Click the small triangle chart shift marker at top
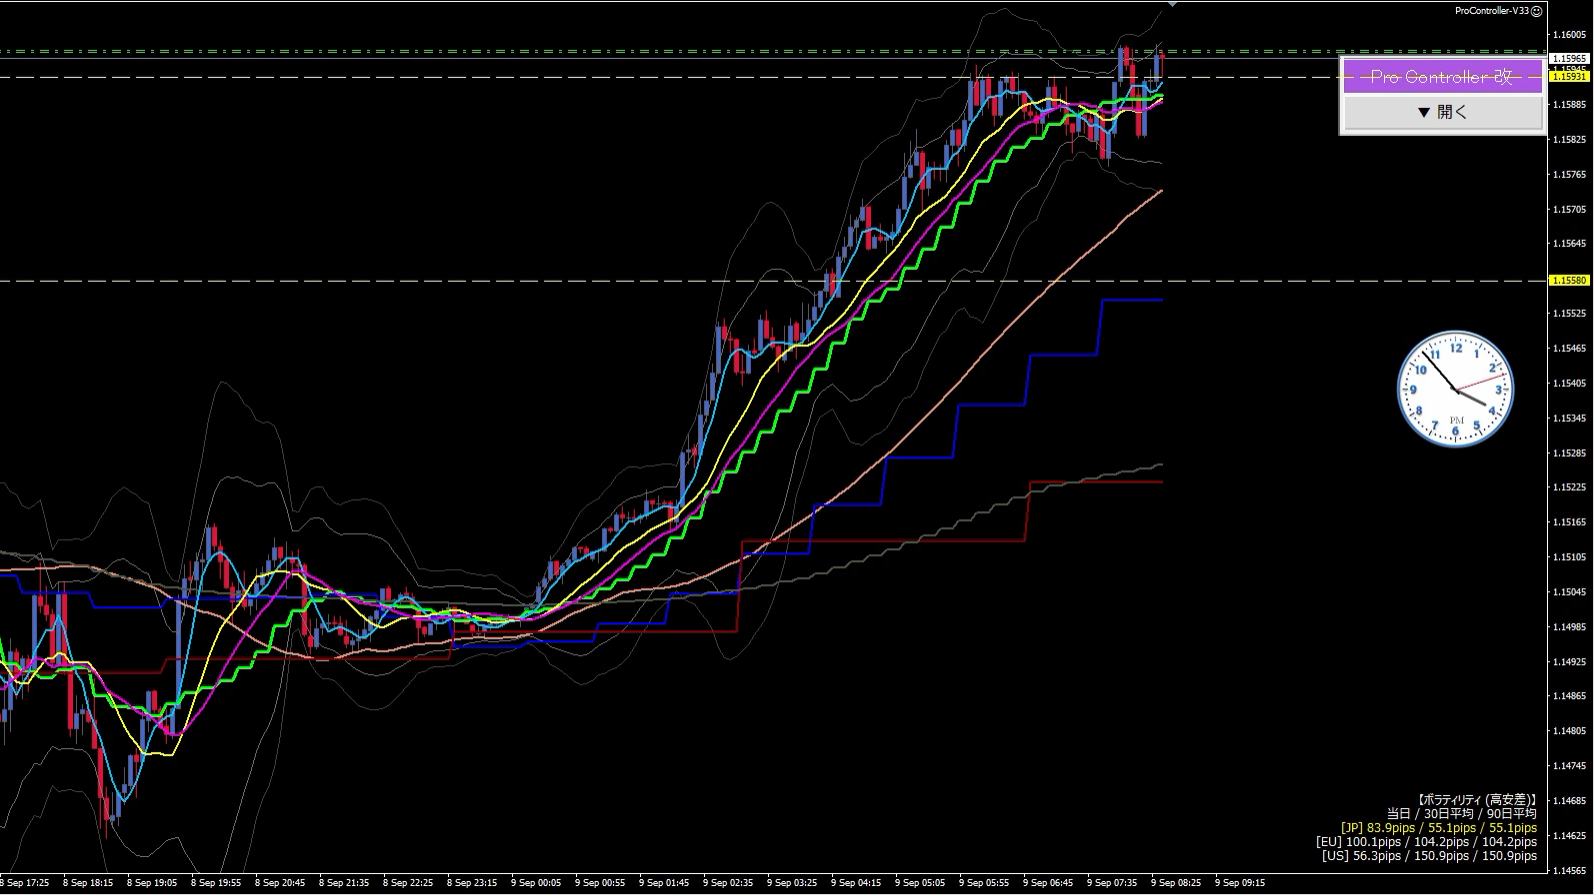This screenshot has width=1594, height=896. [x=1172, y=4]
